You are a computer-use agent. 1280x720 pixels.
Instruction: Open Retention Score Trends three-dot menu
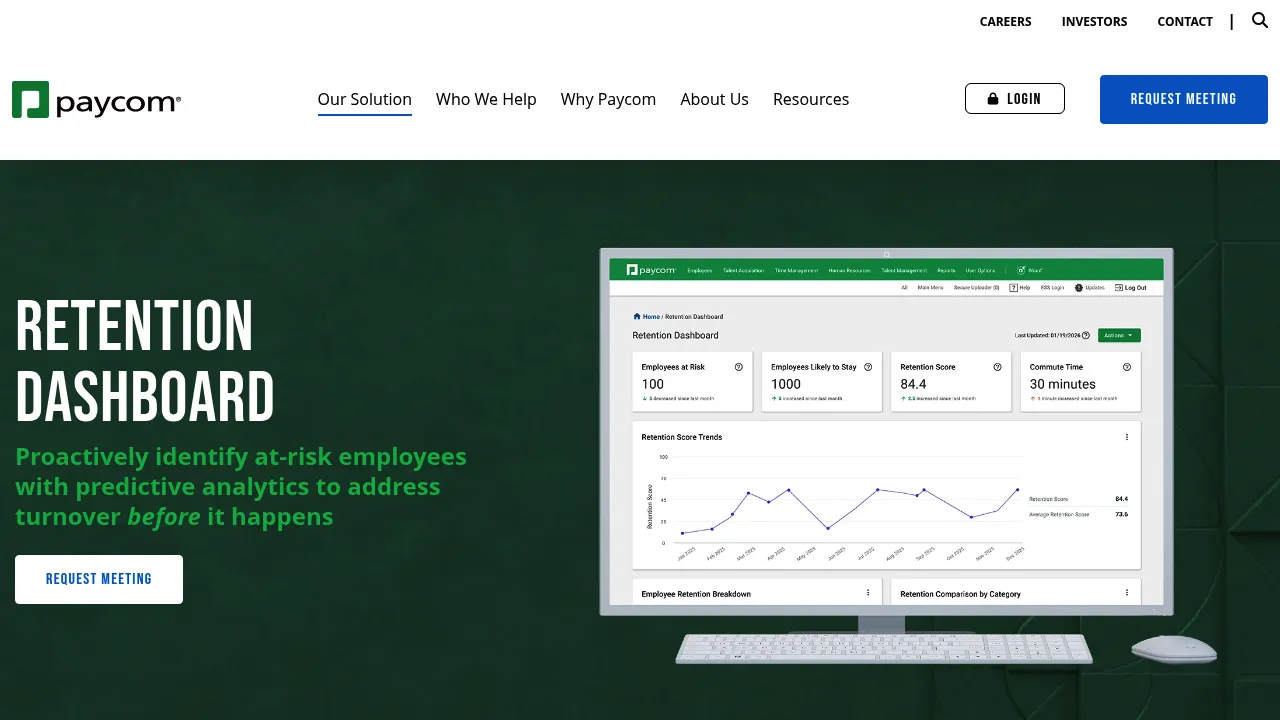pyautogui.click(x=1127, y=437)
